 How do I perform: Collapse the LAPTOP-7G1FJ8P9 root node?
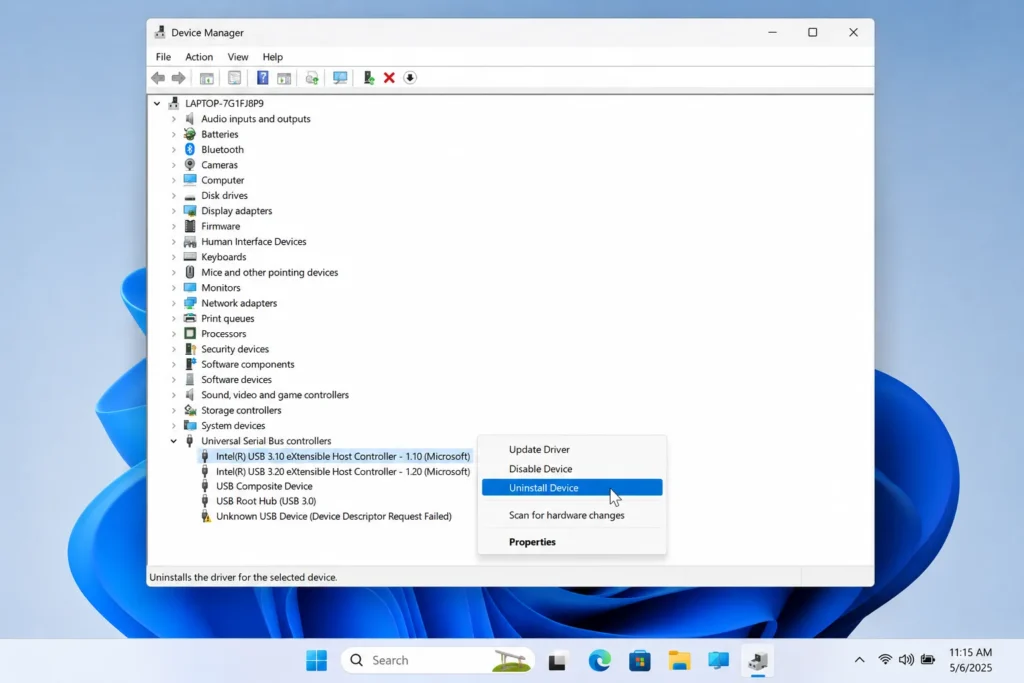157,103
